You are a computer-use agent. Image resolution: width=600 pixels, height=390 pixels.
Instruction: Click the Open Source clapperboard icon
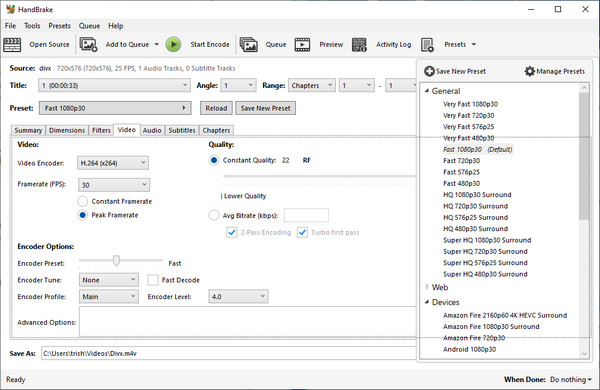[x=12, y=45]
